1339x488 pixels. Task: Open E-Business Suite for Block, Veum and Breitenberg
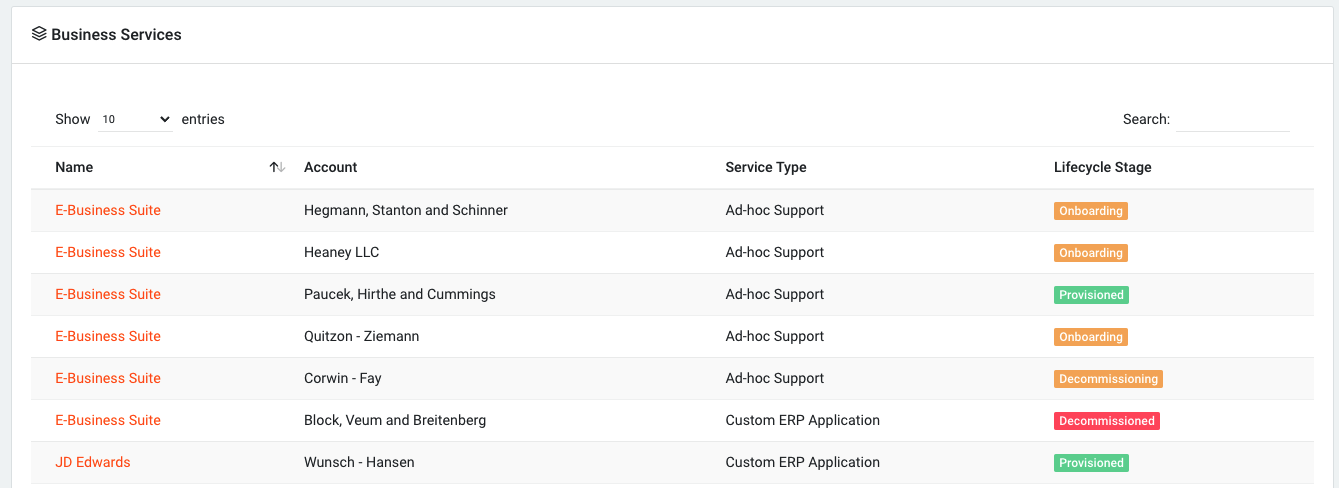[x=108, y=420]
